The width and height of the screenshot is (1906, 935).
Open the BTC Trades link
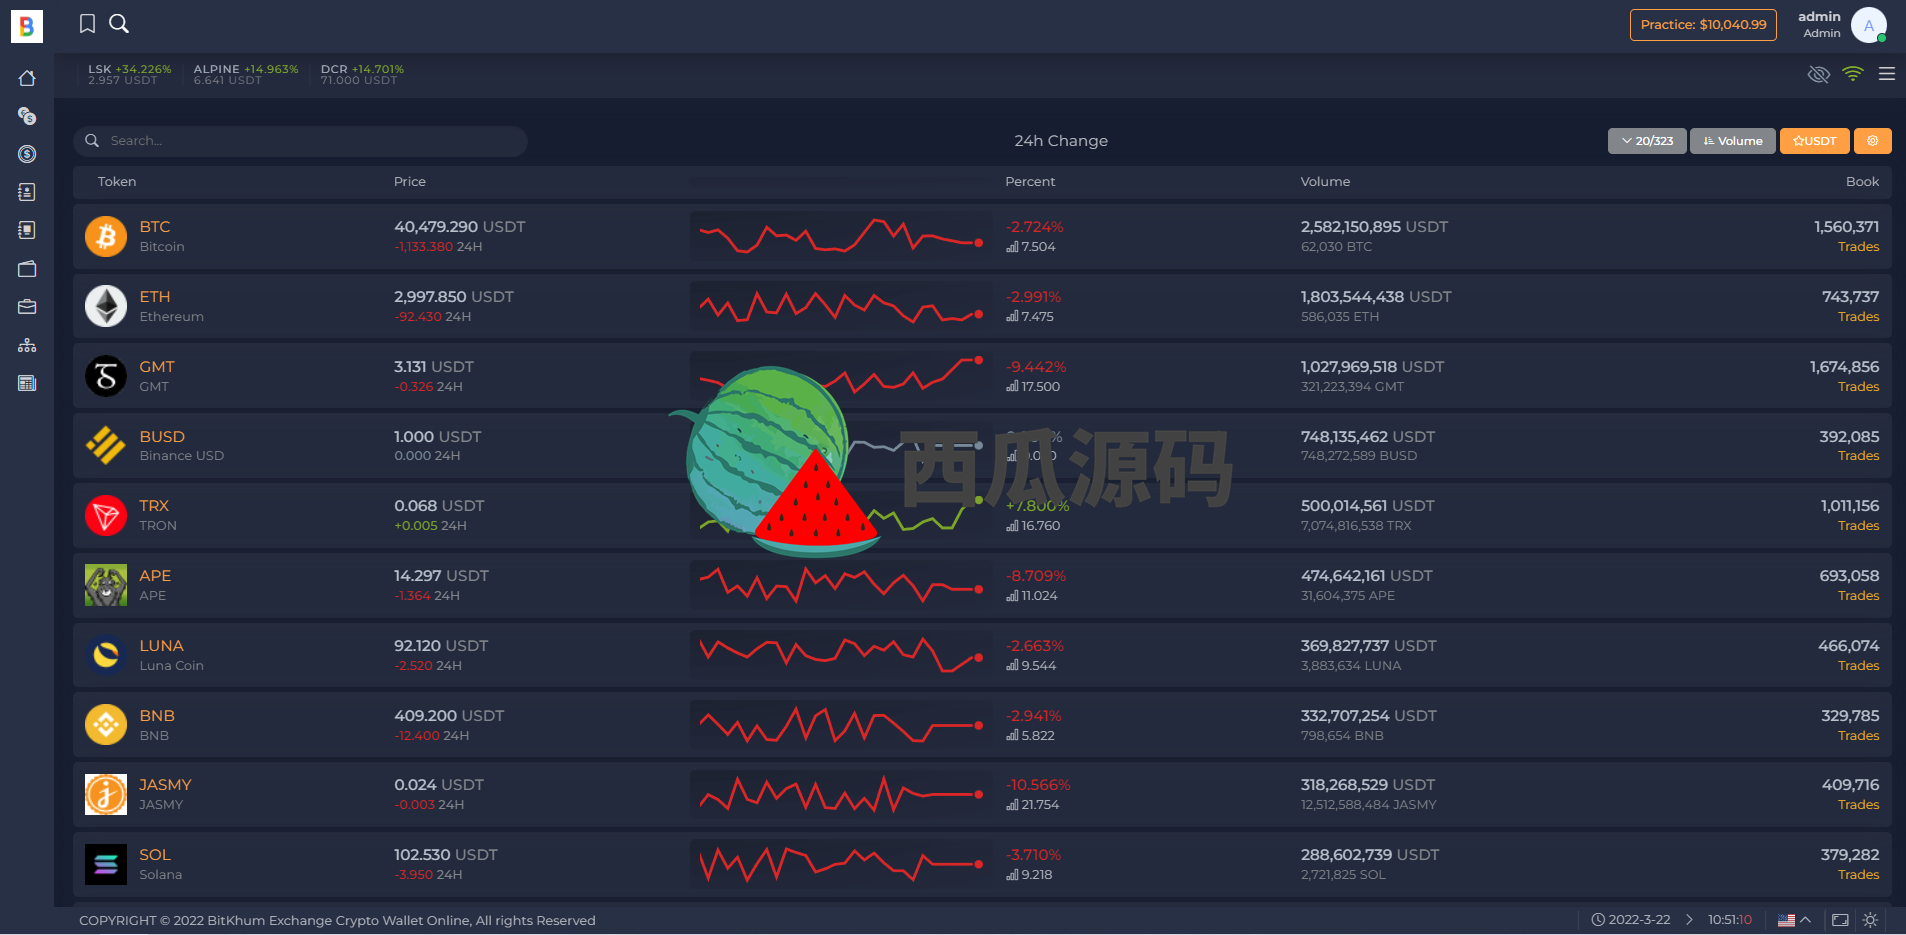tap(1858, 247)
